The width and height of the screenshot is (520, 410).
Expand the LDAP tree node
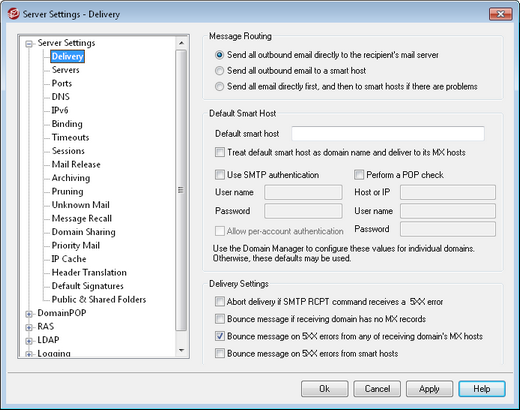(x=29, y=341)
